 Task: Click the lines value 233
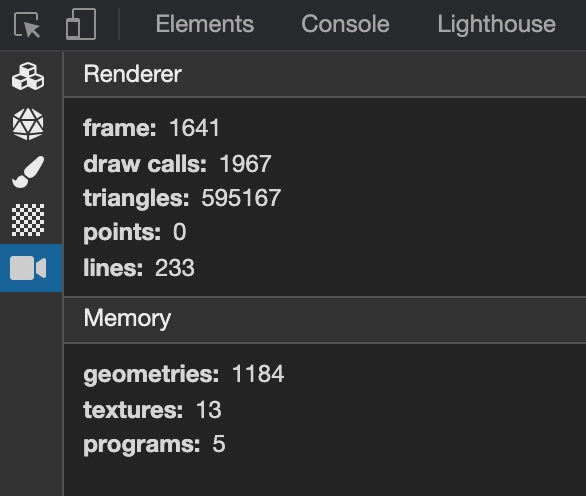[175, 268]
